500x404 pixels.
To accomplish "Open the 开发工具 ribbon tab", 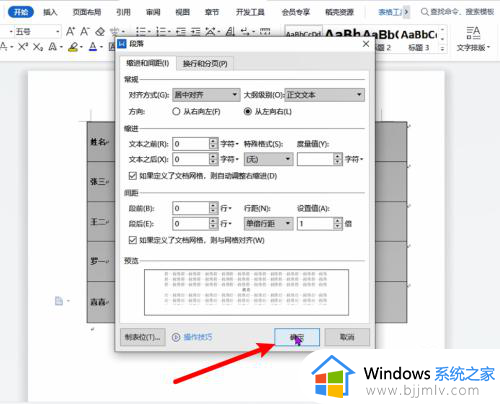I will click(250, 12).
